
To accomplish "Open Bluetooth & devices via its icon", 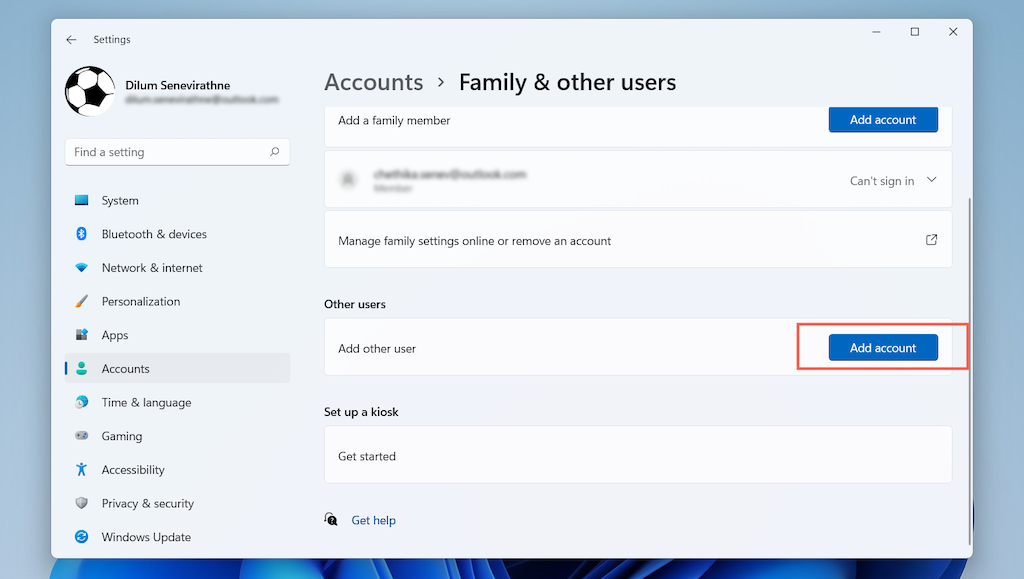I will pos(82,234).
